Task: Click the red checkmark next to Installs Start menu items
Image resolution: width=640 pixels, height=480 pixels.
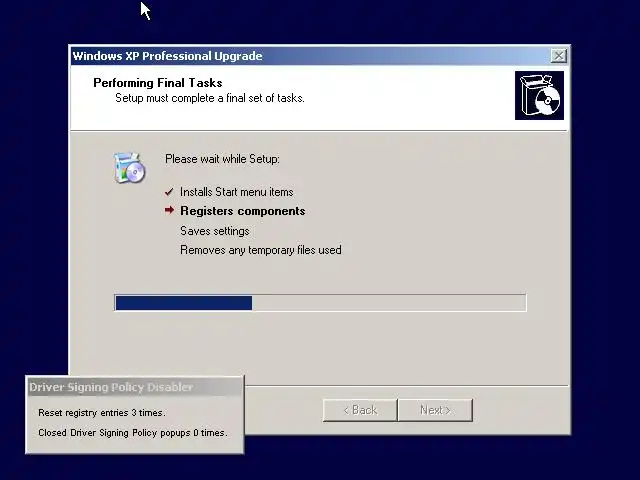Action: [x=169, y=192]
